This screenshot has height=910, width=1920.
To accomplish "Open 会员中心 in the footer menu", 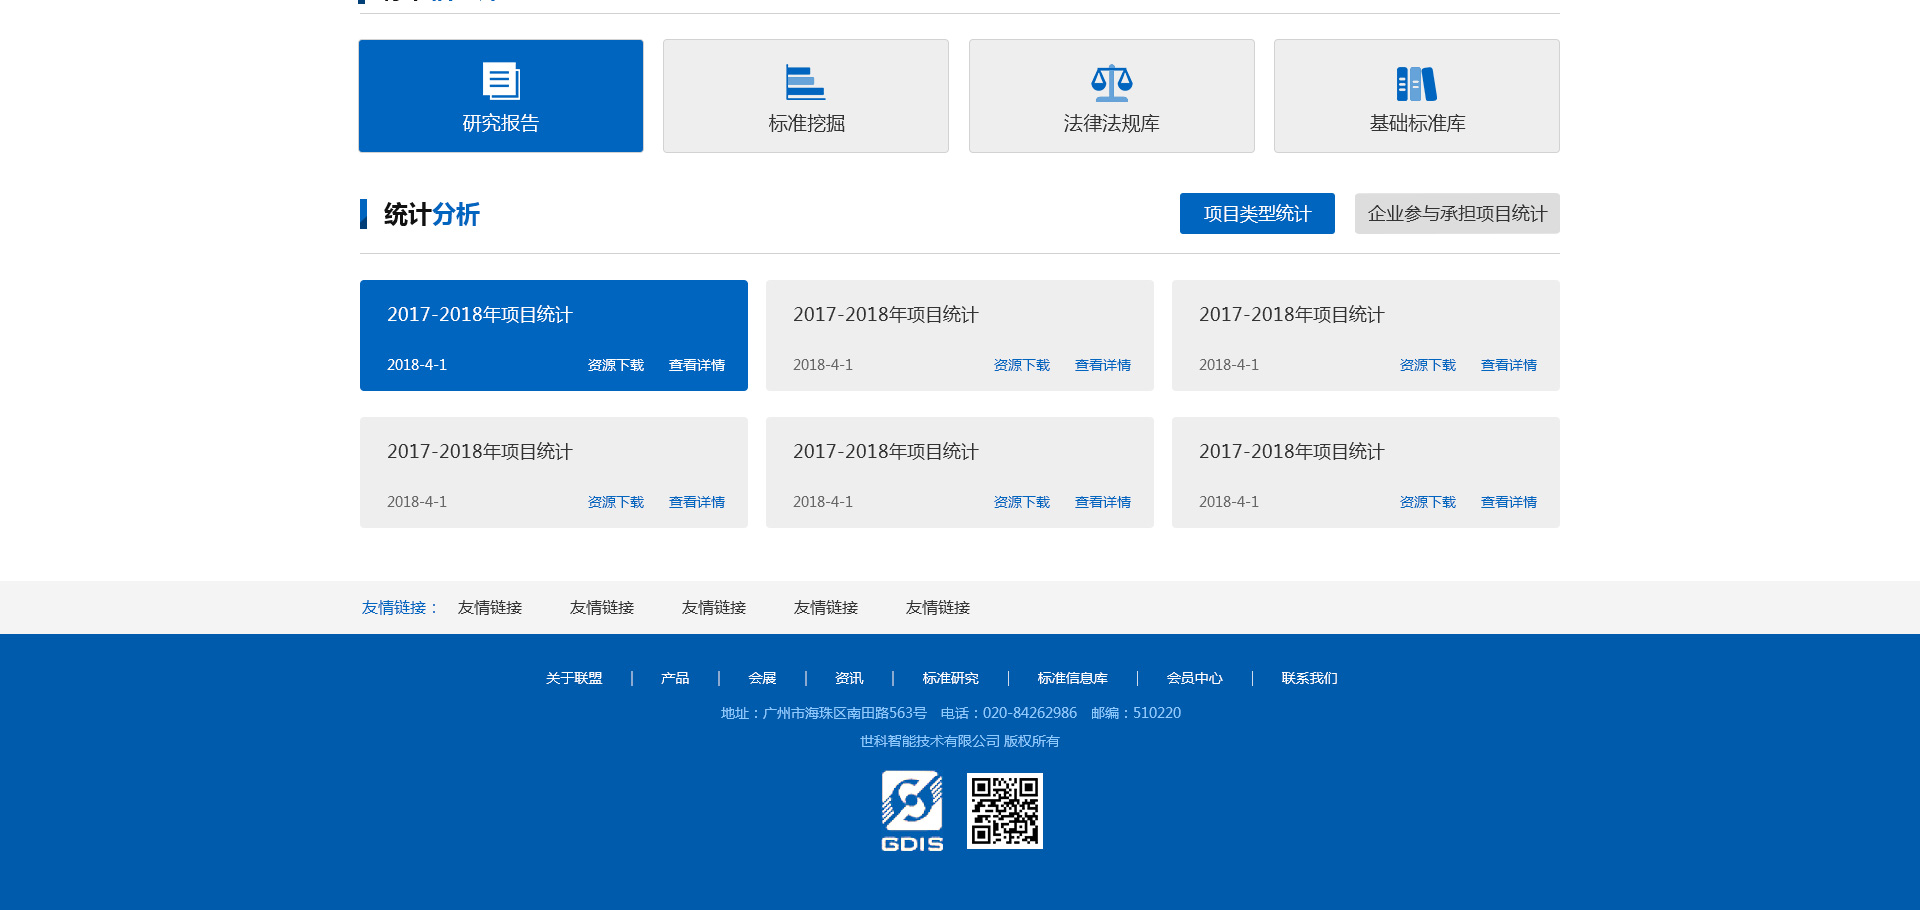I will [x=1194, y=678].
